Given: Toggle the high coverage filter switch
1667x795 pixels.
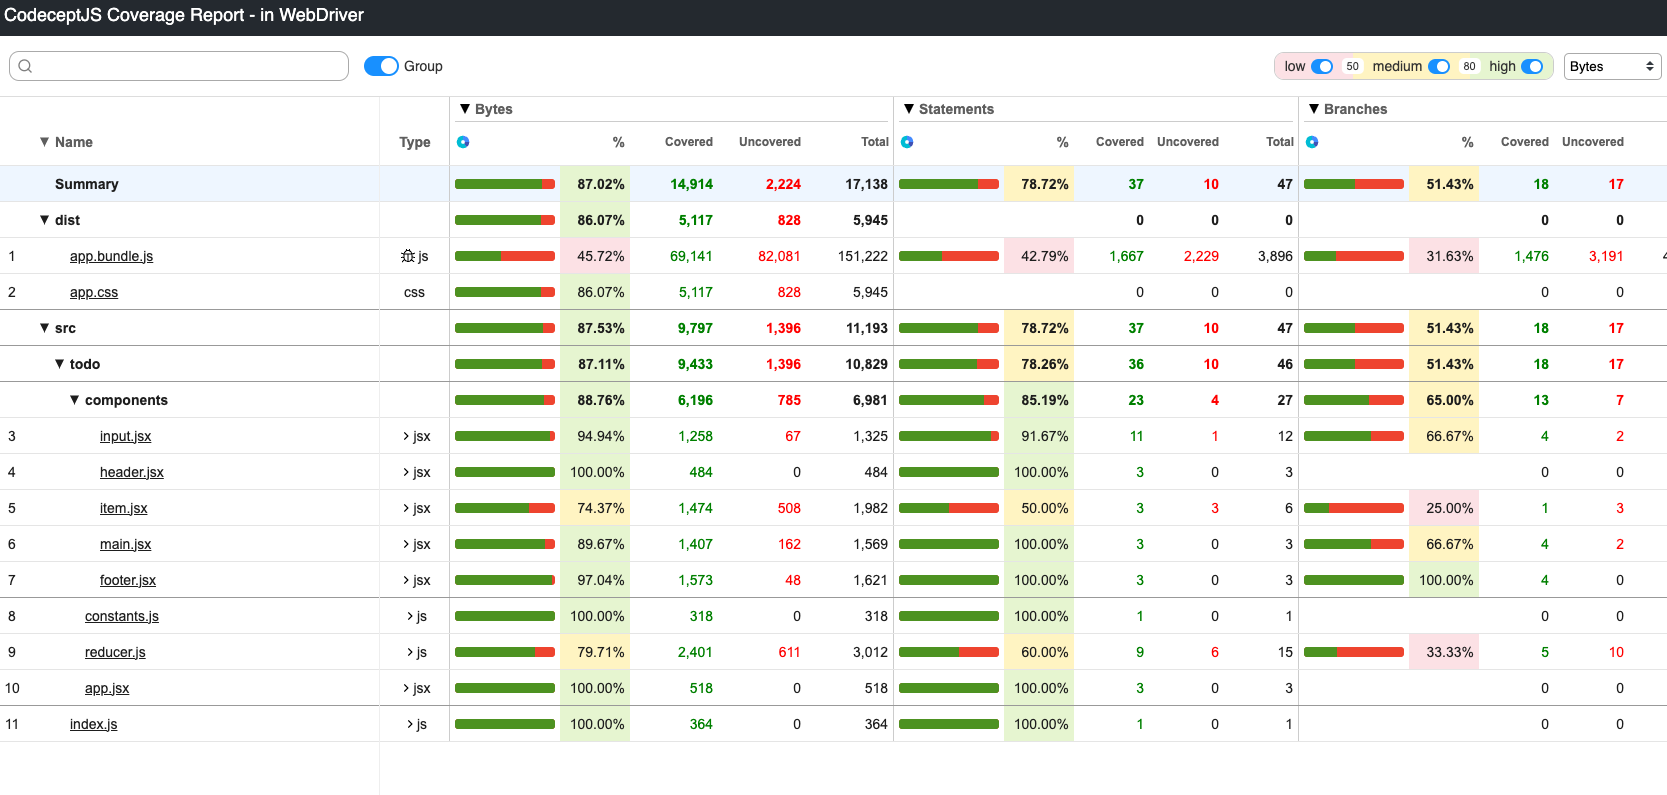Looking at the screenshot, I should (x=1532, y=66).
